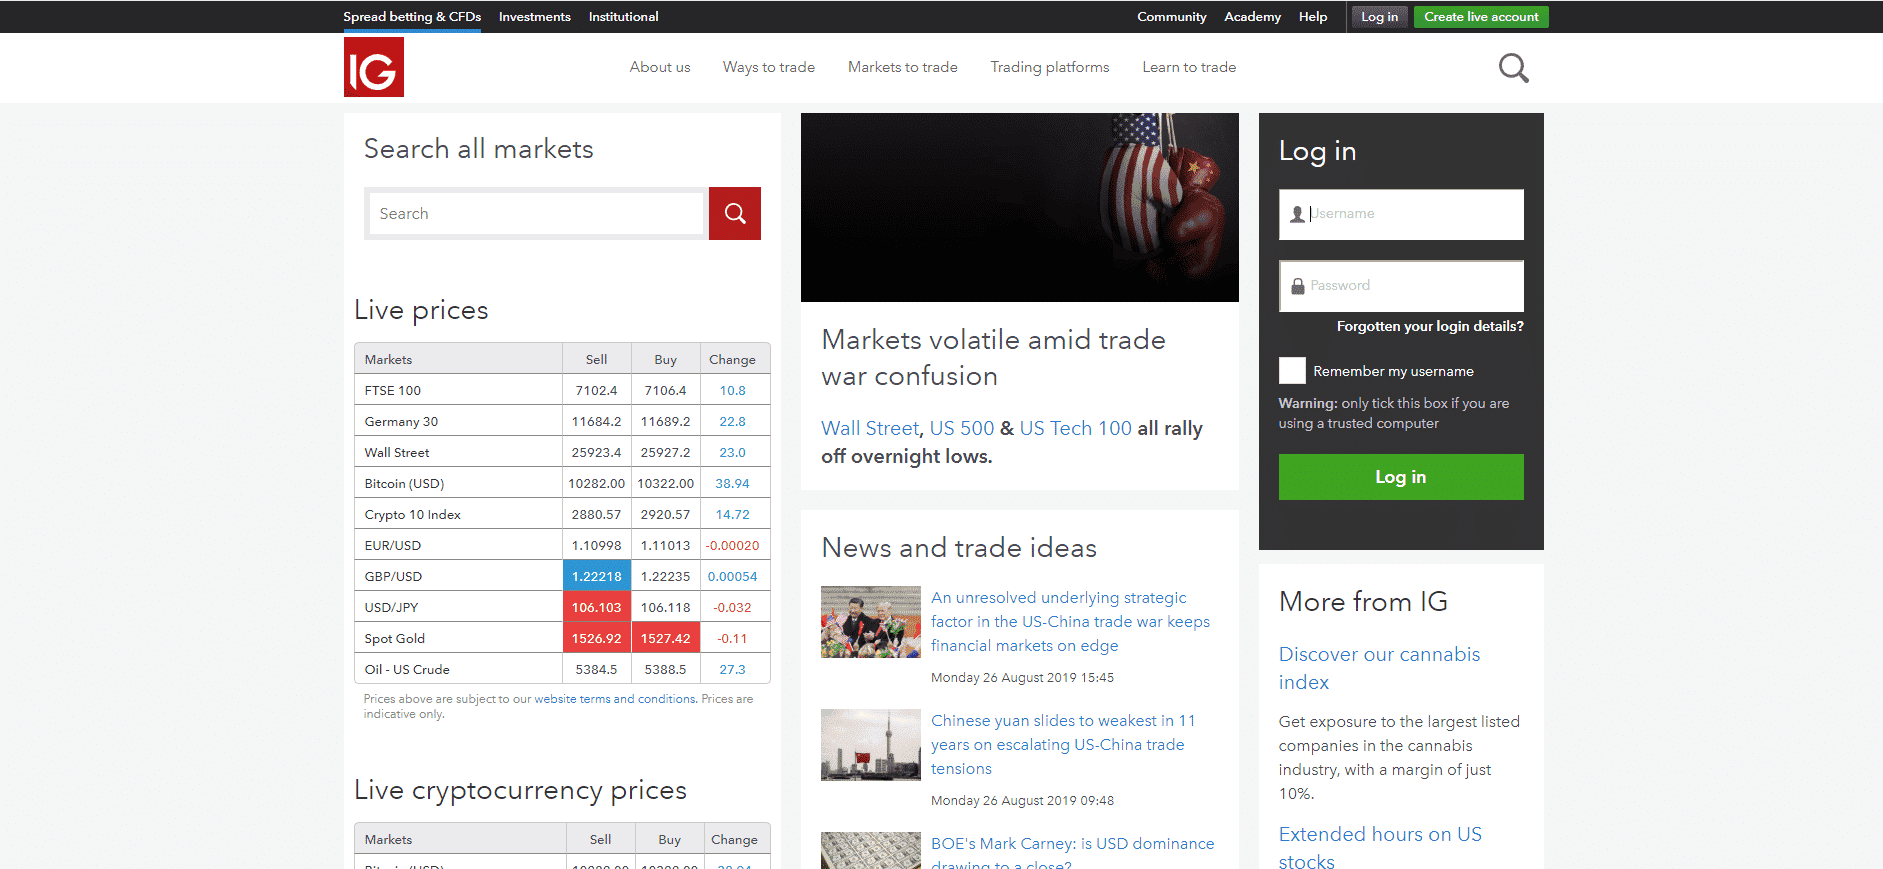The width and height of the screenshot is (1883, 869).
Task: Focus the Username input field
Action: (x=1410, y=214)
